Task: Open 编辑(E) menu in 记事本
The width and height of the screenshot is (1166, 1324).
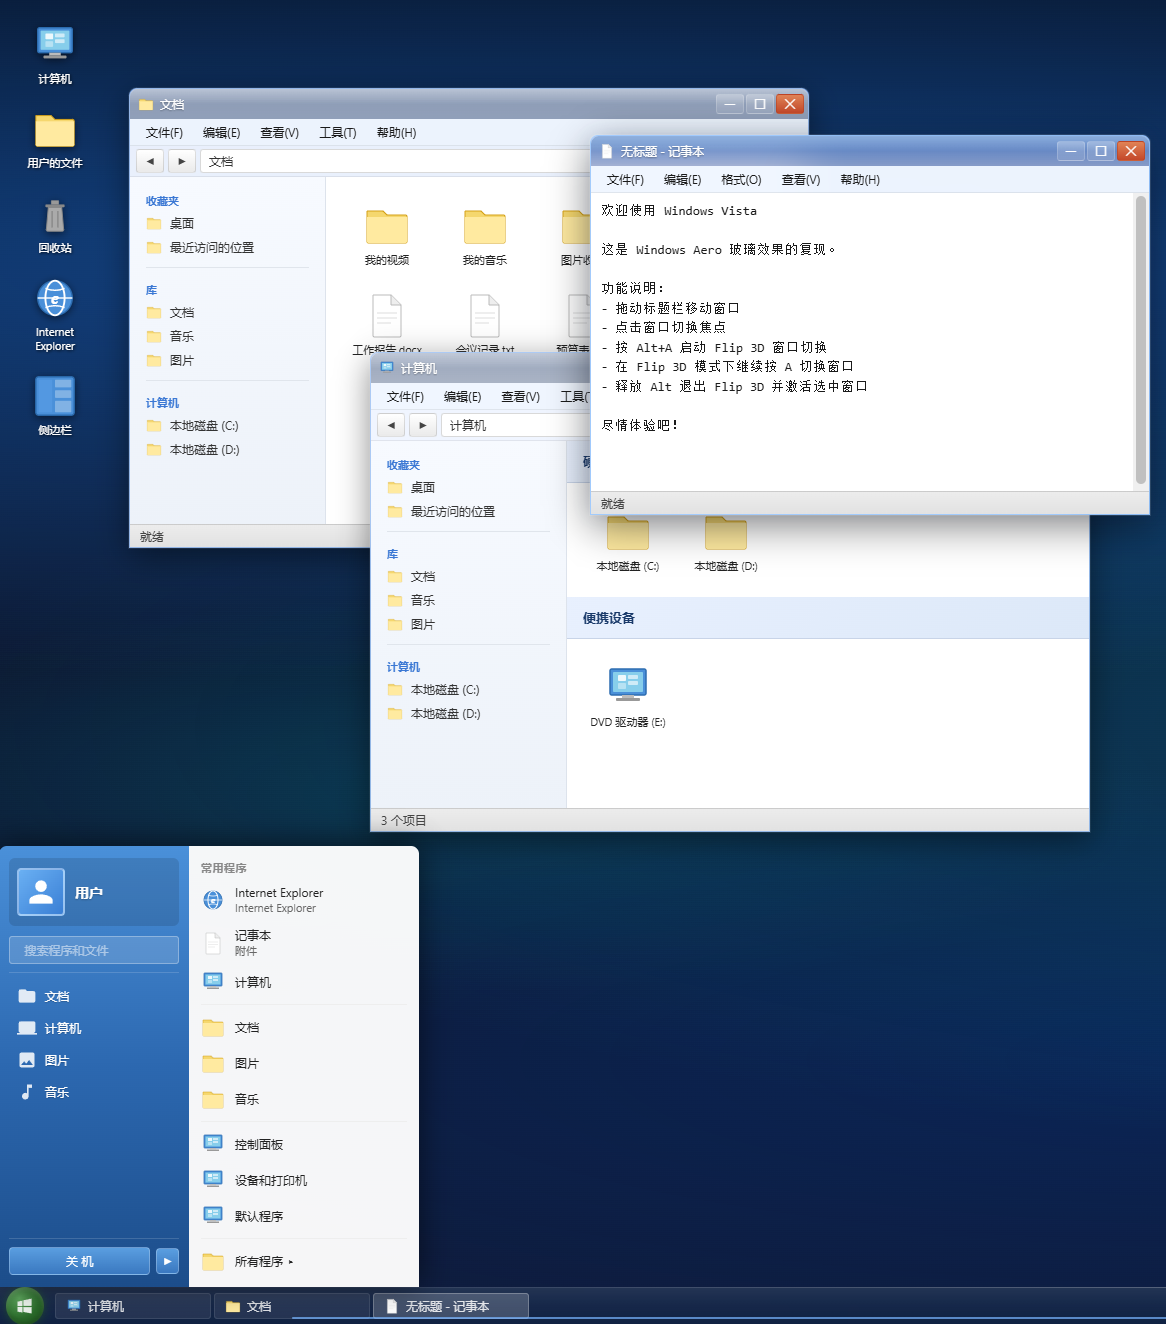Action: coord(682,180)
